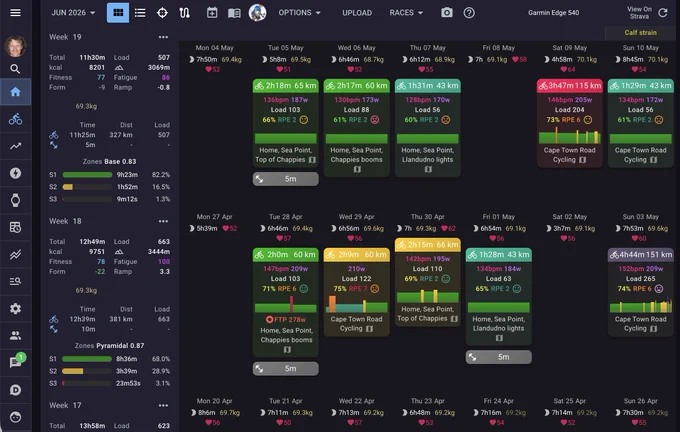680x432 pixels.
Task: Click the Mon 04 May day header
Action: tap(215, 48)
